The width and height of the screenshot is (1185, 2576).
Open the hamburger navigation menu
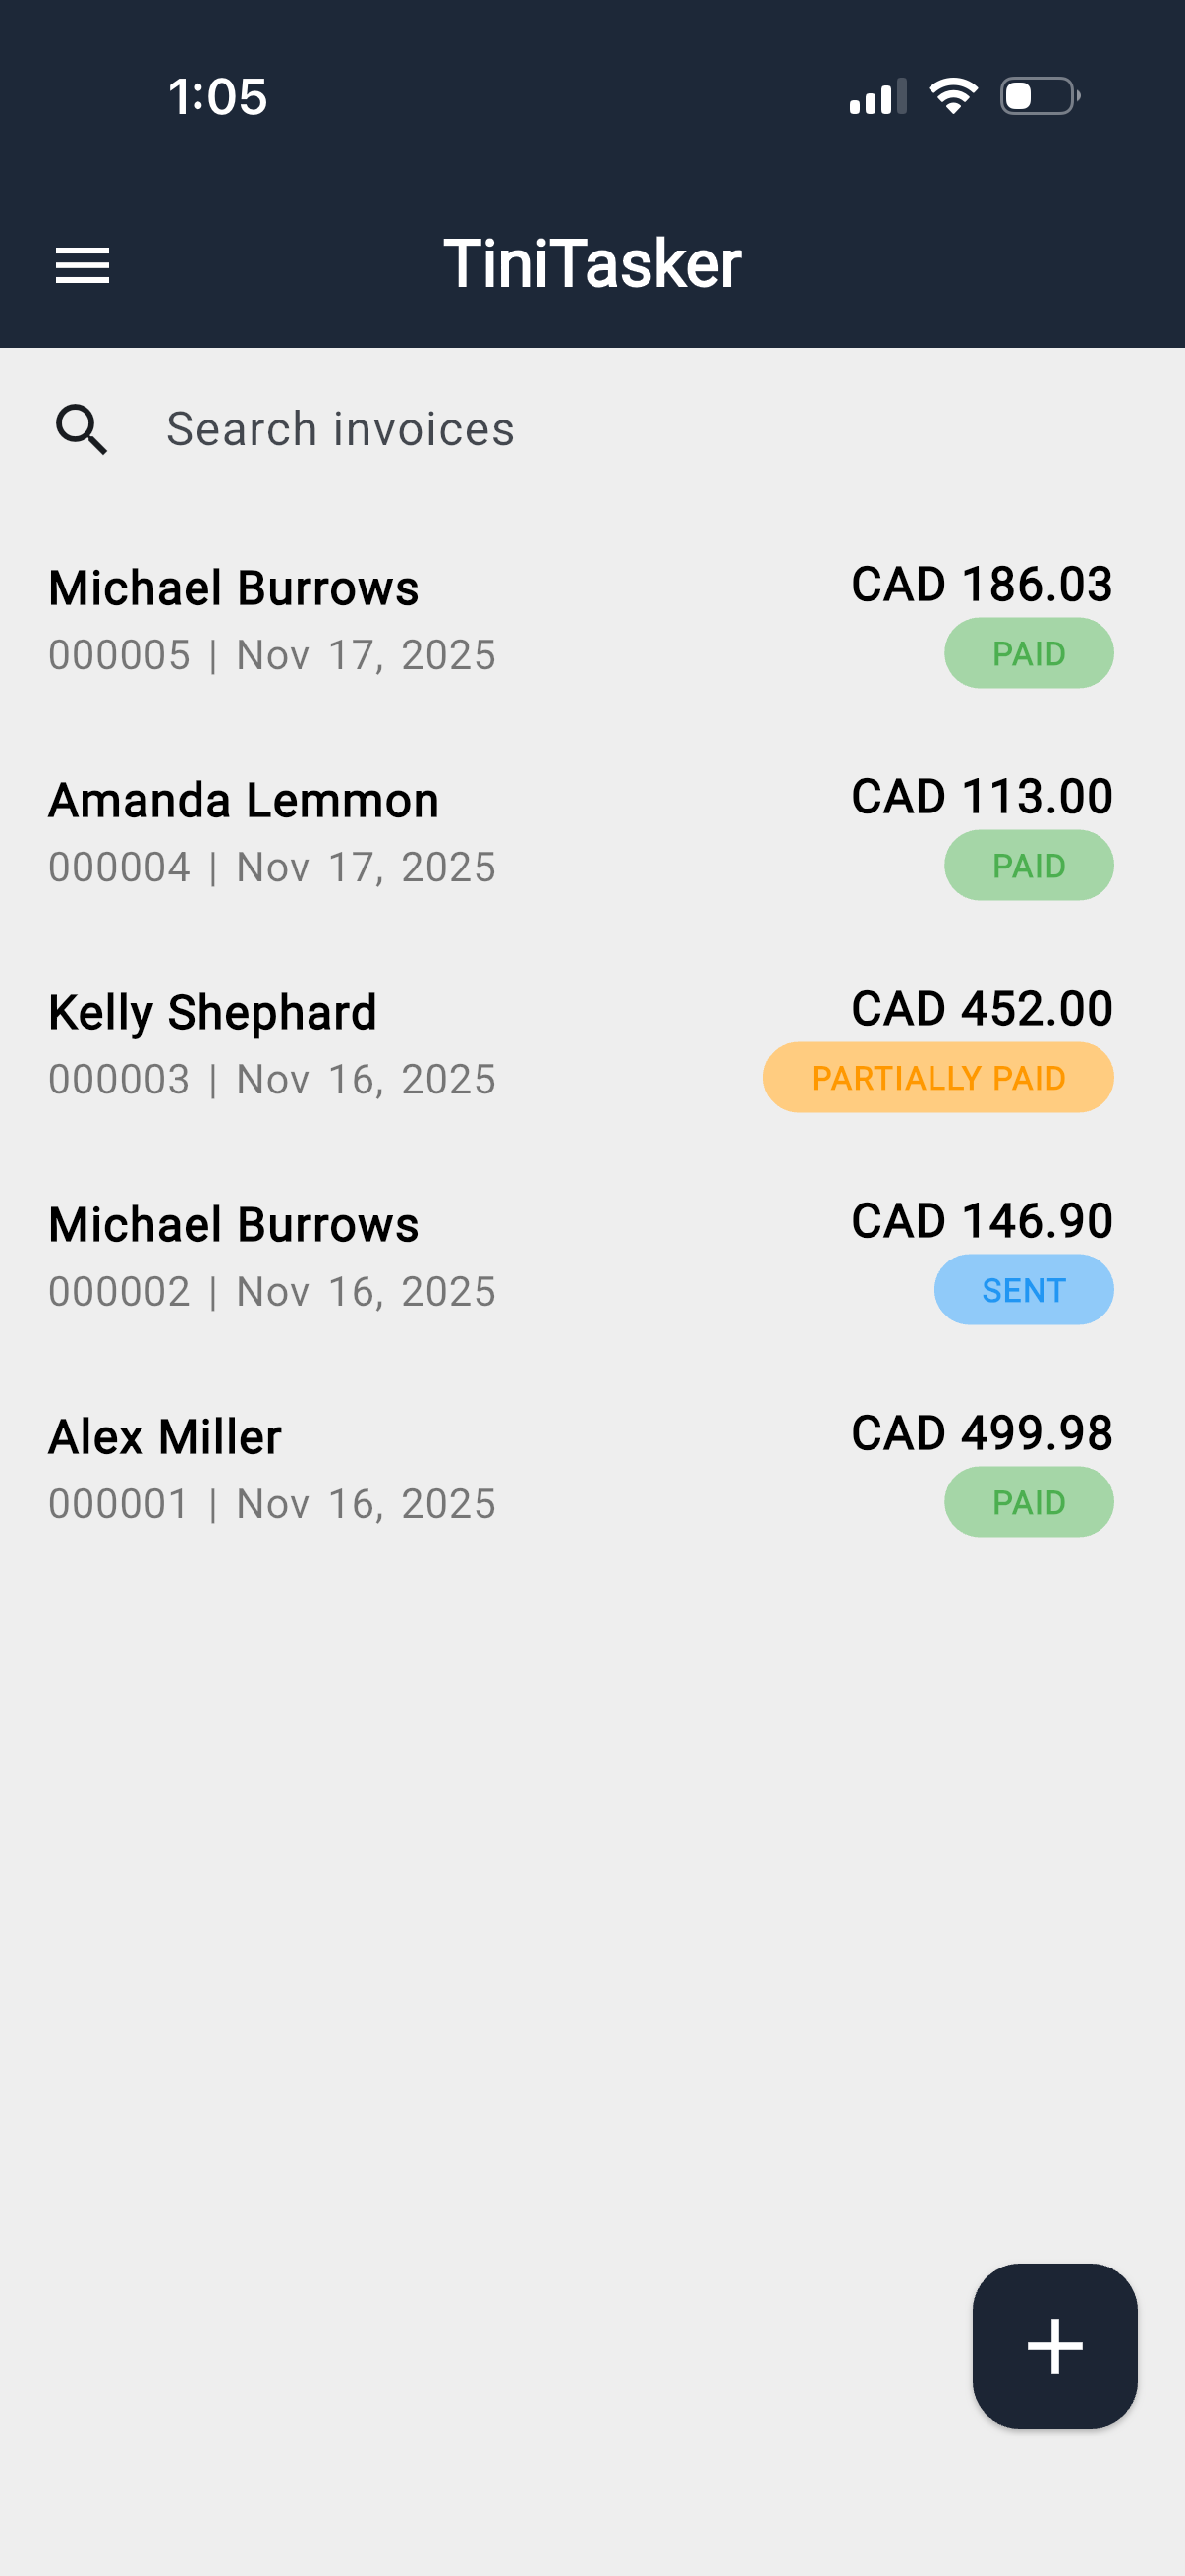82,265
